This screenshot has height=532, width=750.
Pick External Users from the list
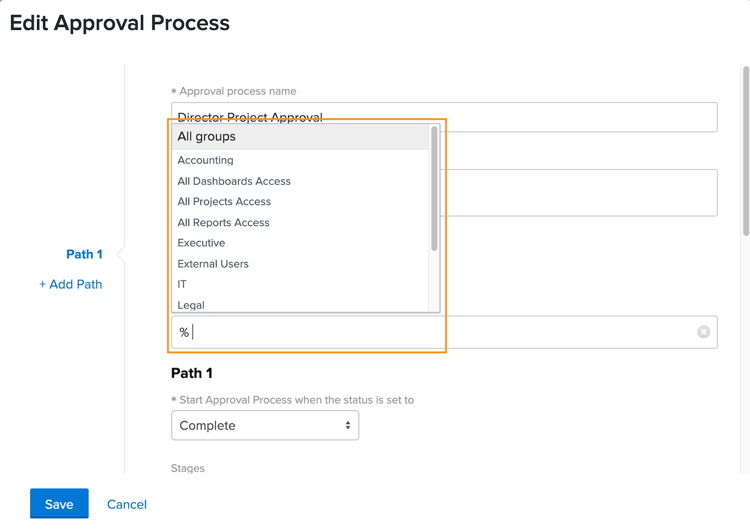click(213, 264)
